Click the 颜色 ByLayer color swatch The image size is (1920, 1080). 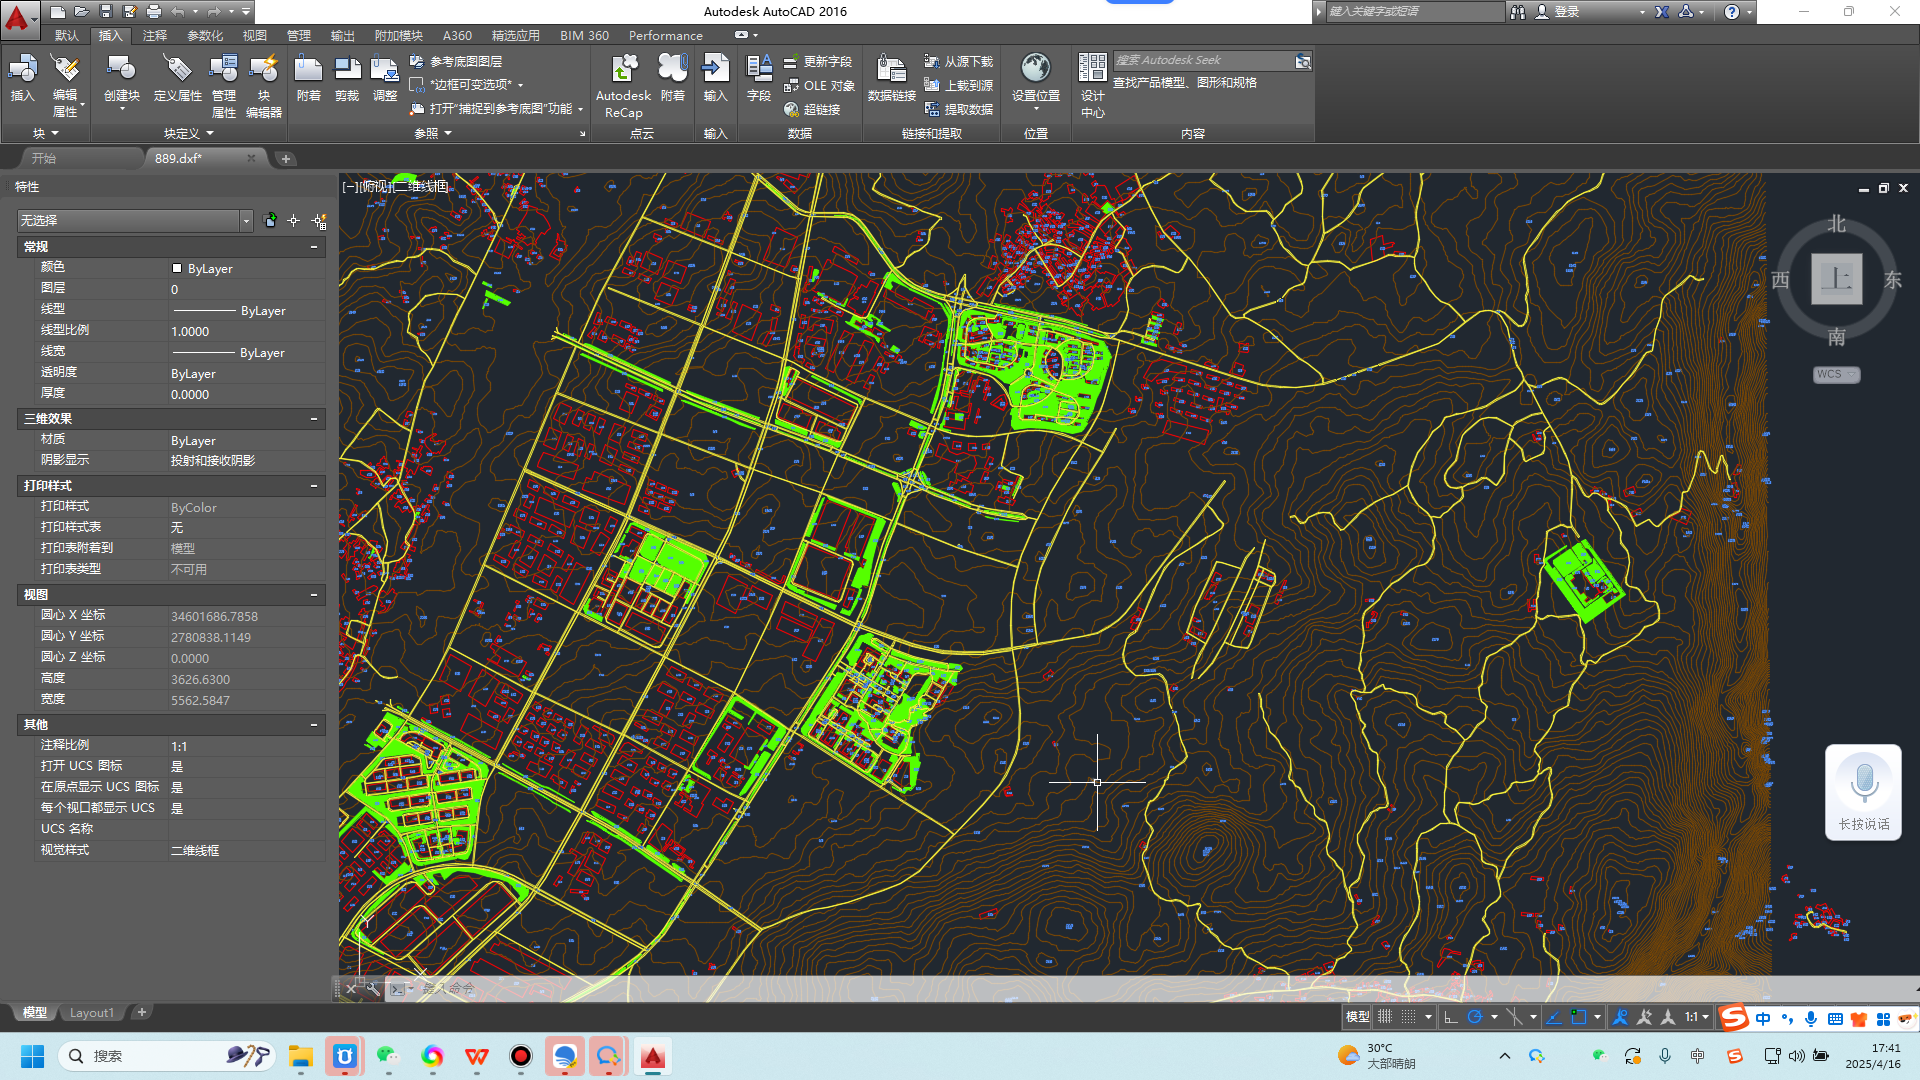click(x=177, y=268)
